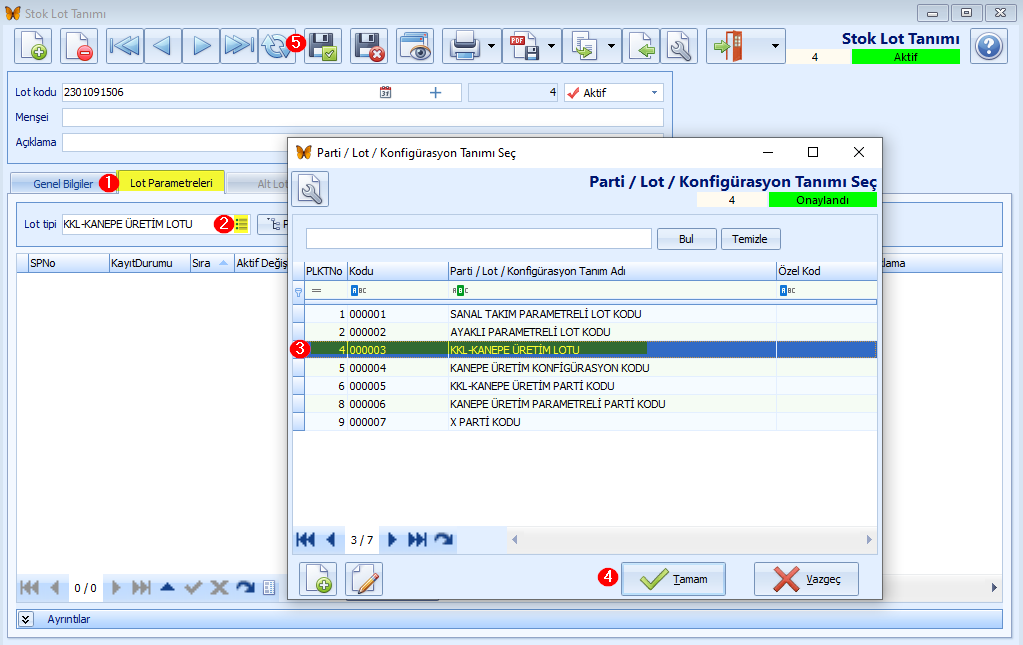This screenshot has height=645, width=1023.
Task: Expand the printer options dropdown arrow
Action: (492, 46)
